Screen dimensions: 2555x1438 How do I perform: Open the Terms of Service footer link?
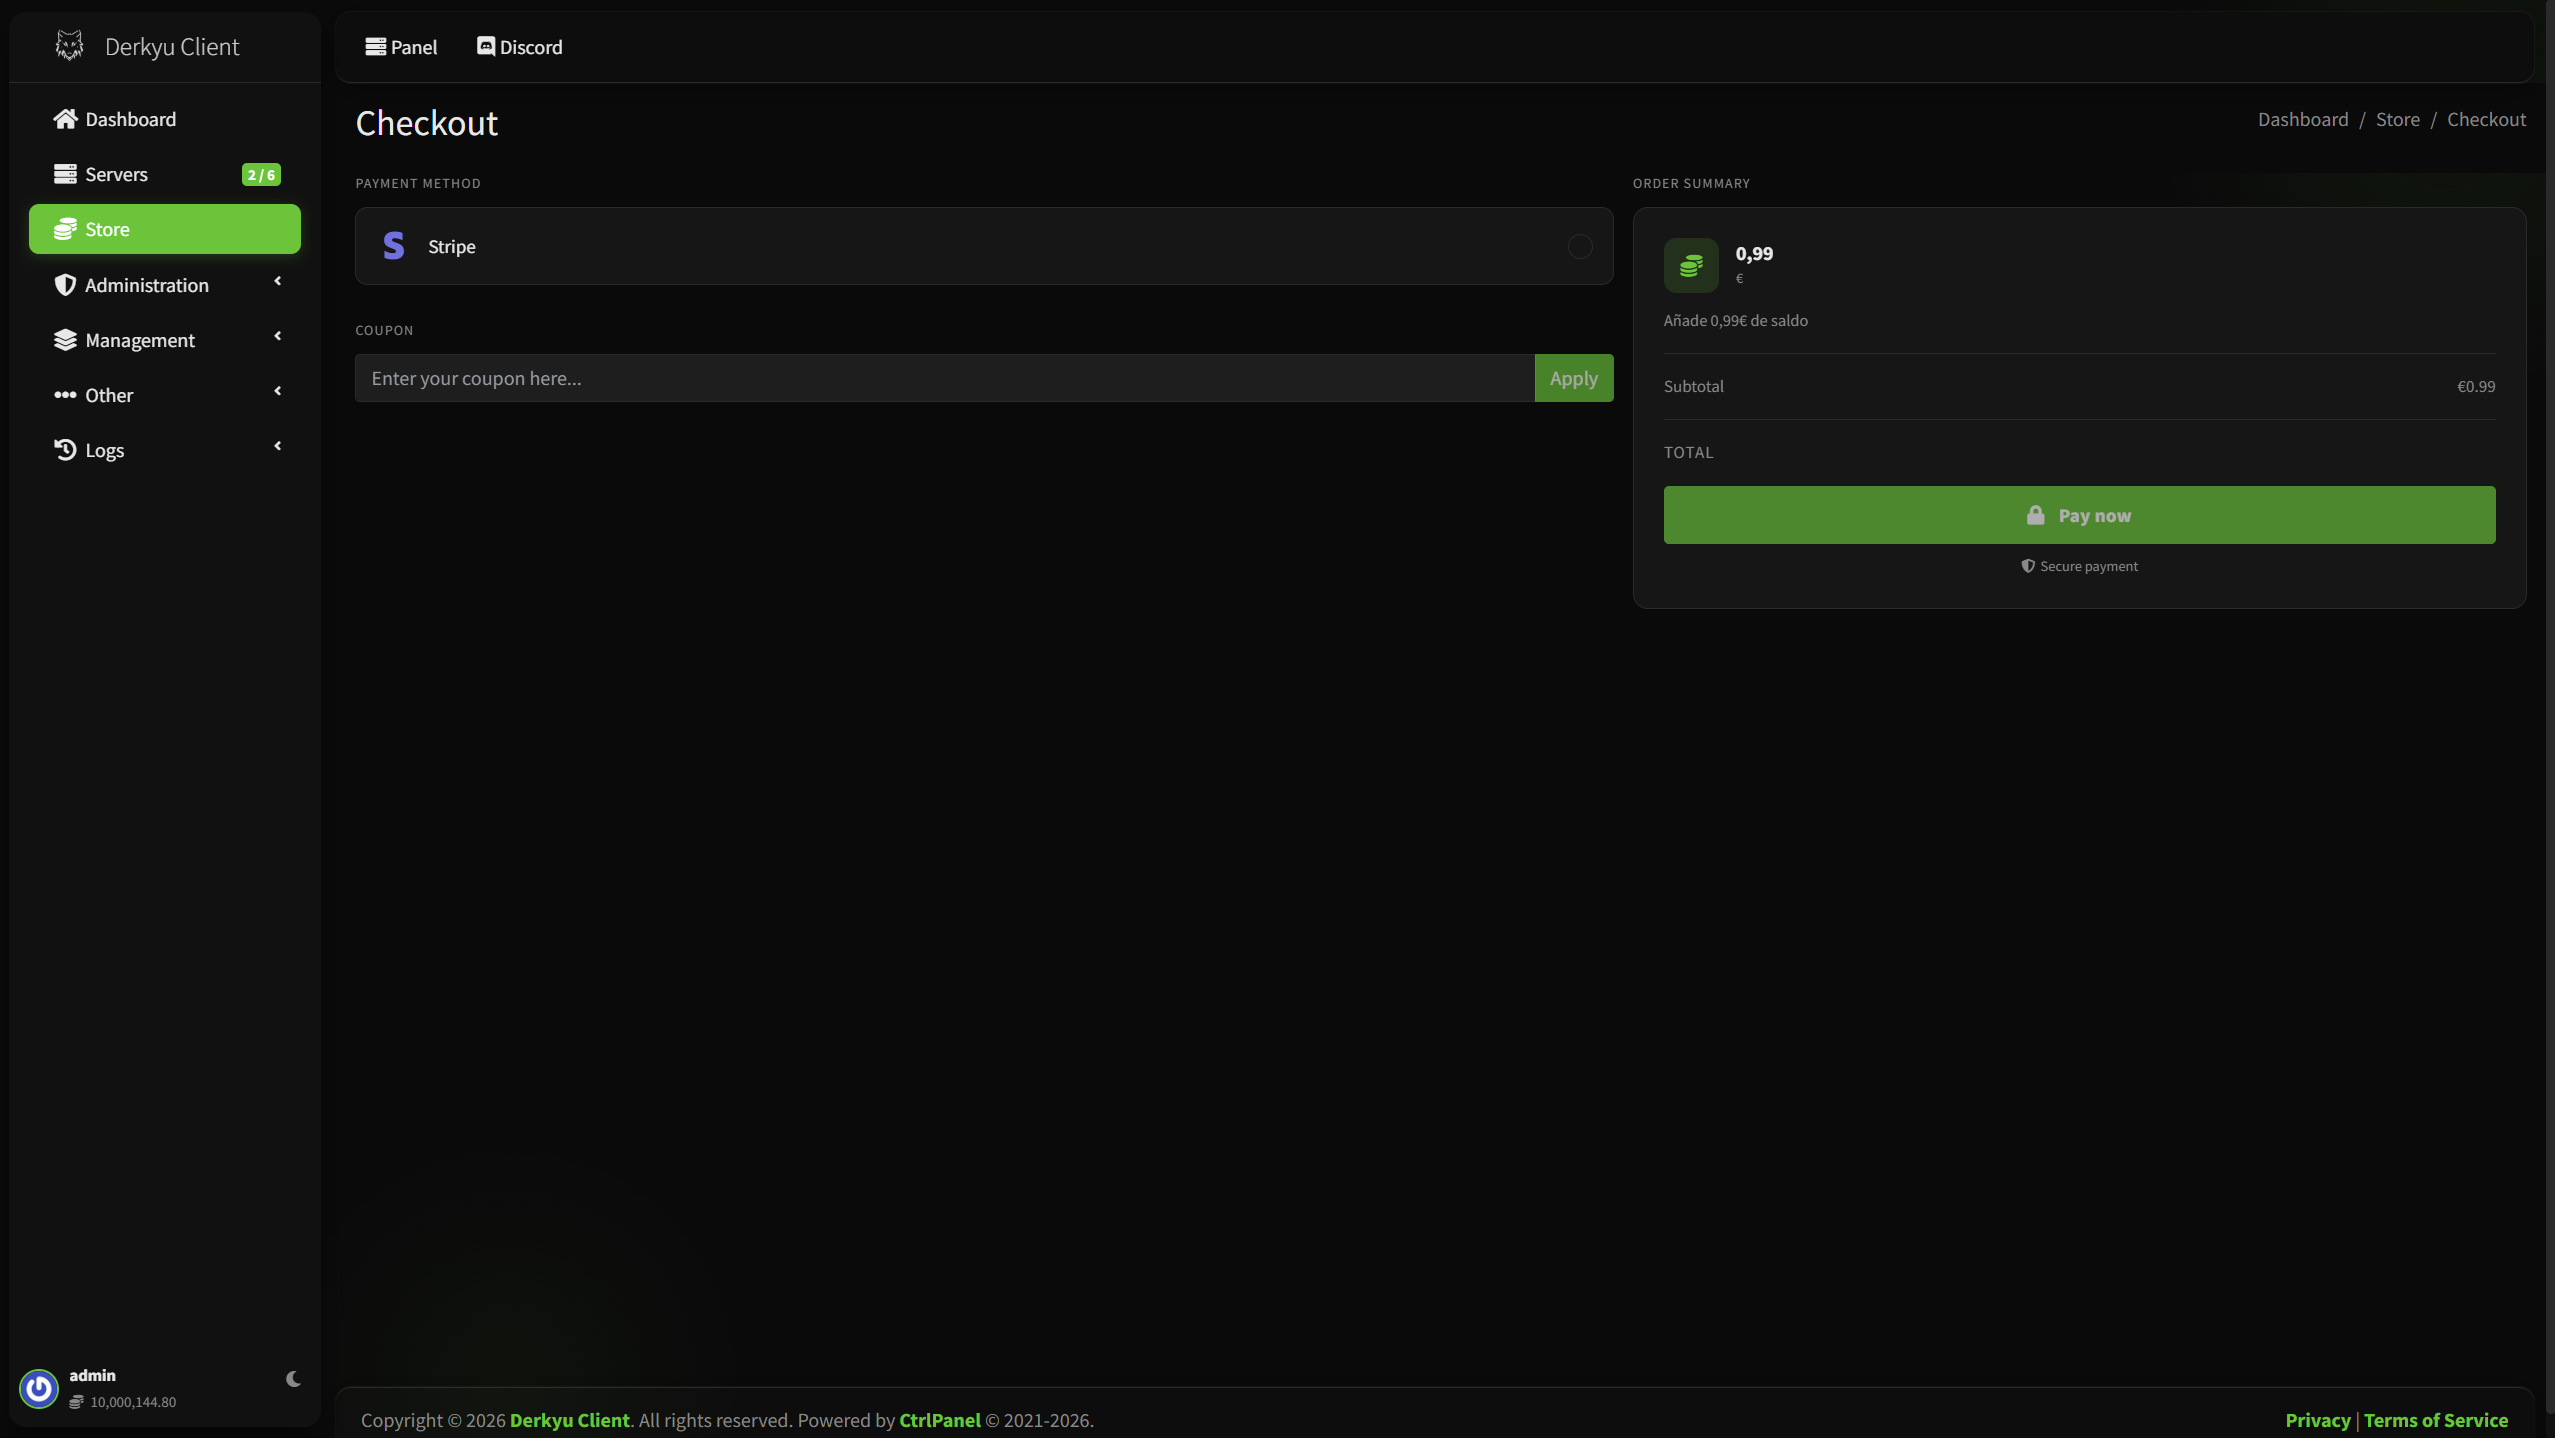(x=2436, y=1420)
